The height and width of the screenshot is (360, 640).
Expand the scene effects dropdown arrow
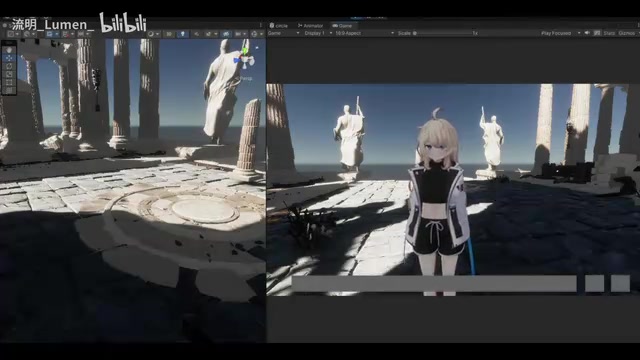[x=215, y=34]
